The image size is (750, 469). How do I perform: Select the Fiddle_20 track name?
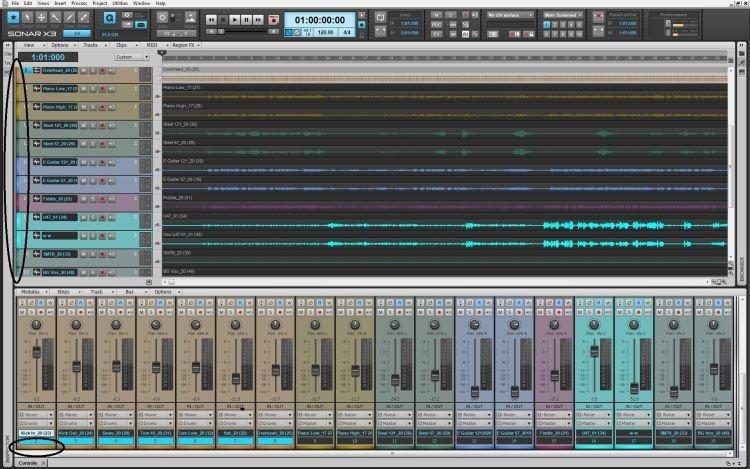coord(59,199)
